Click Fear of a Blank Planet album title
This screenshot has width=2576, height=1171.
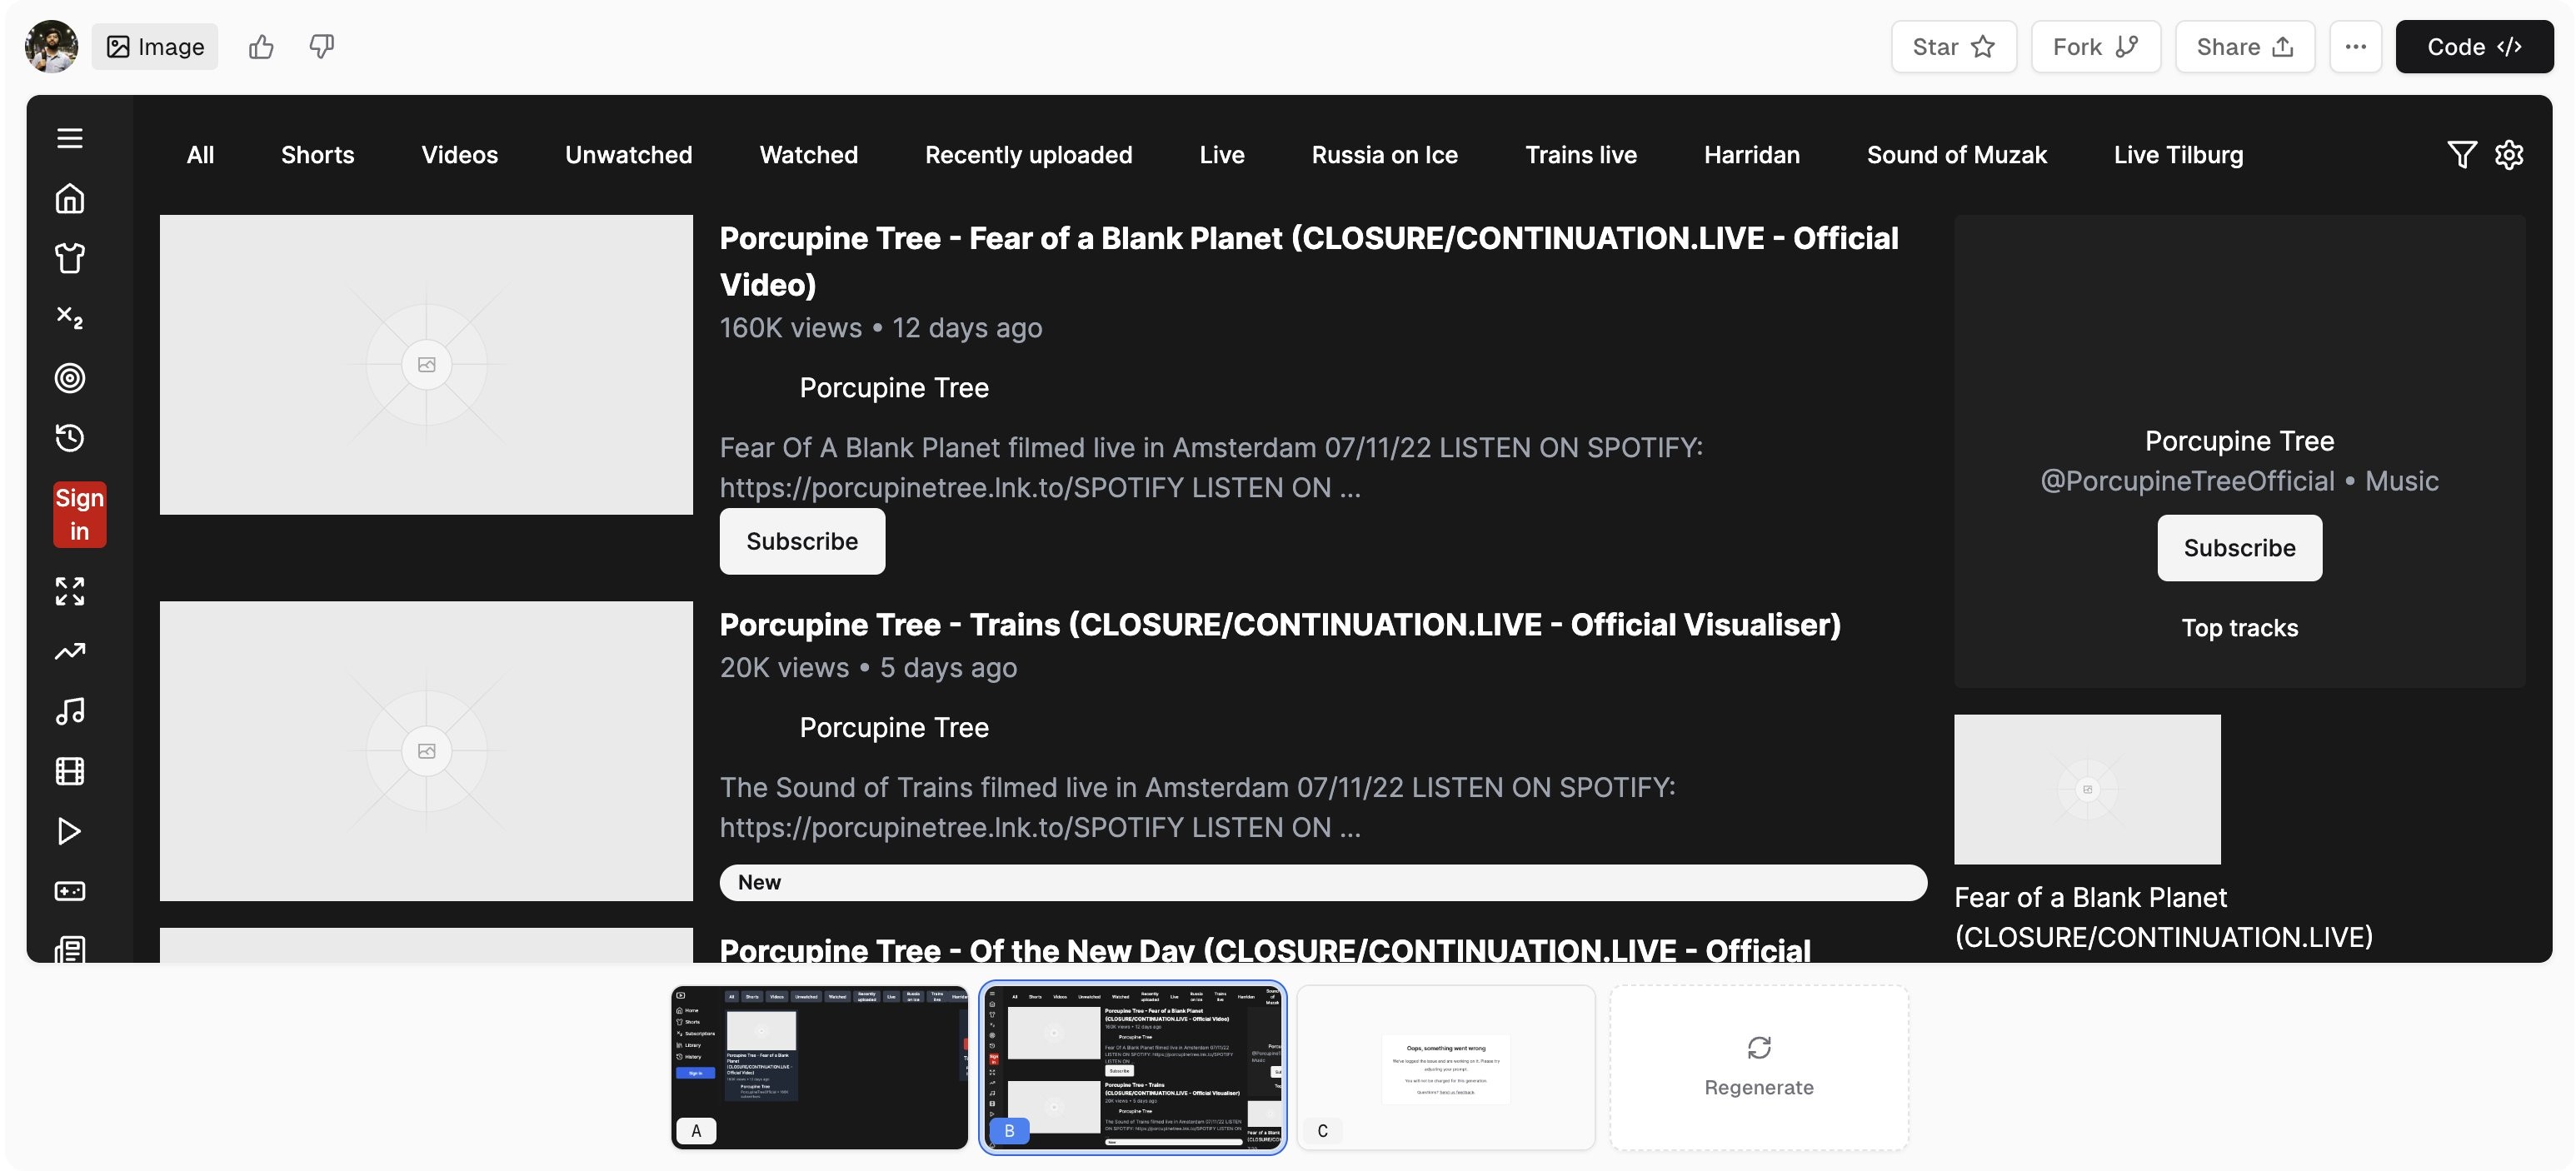coord(2163,916)
